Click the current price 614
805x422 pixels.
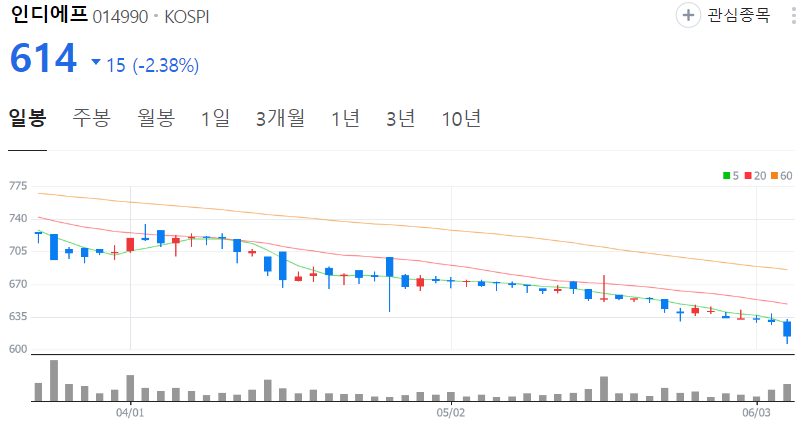pos(44,58)
